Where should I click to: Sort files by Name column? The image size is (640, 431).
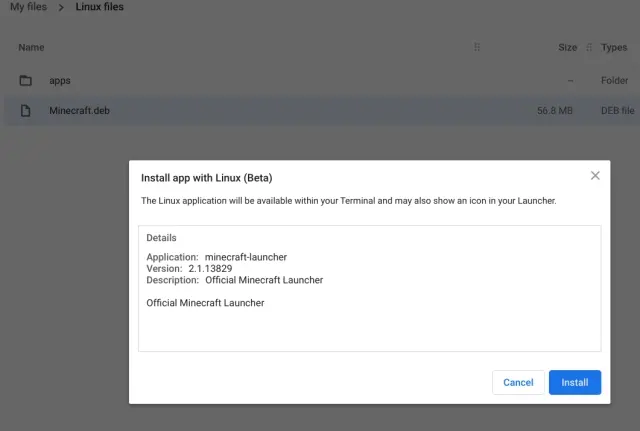31,47
